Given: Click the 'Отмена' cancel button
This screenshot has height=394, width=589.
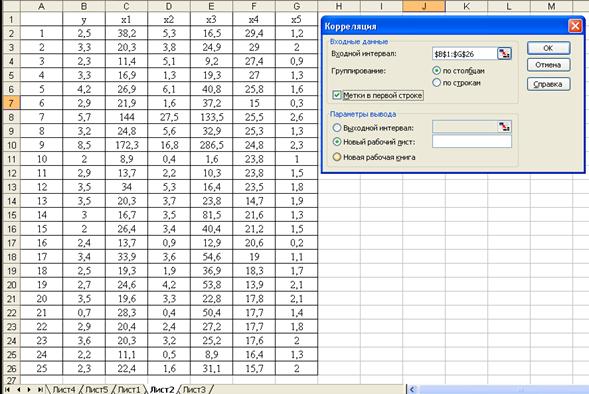Looking at the screenshot, I should click(548, 65).
